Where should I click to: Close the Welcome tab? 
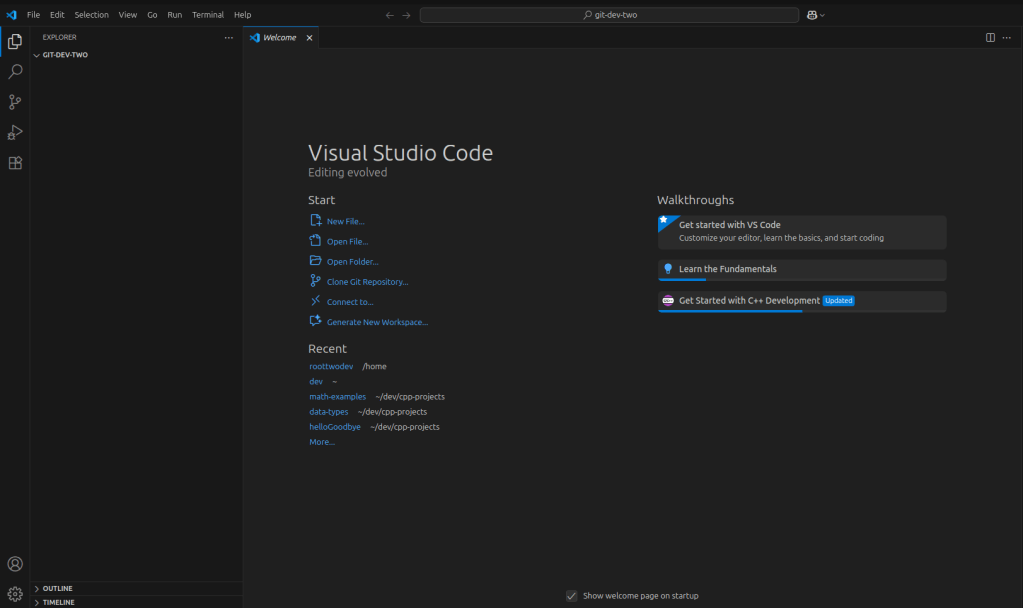tap(309, 38)
